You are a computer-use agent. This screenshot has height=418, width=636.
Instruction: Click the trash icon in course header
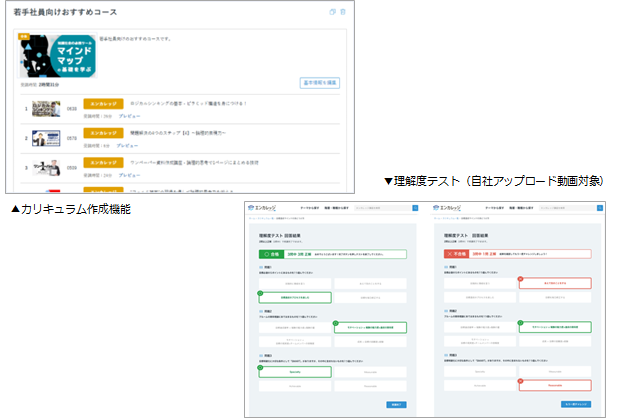click(x=343, y=12)
